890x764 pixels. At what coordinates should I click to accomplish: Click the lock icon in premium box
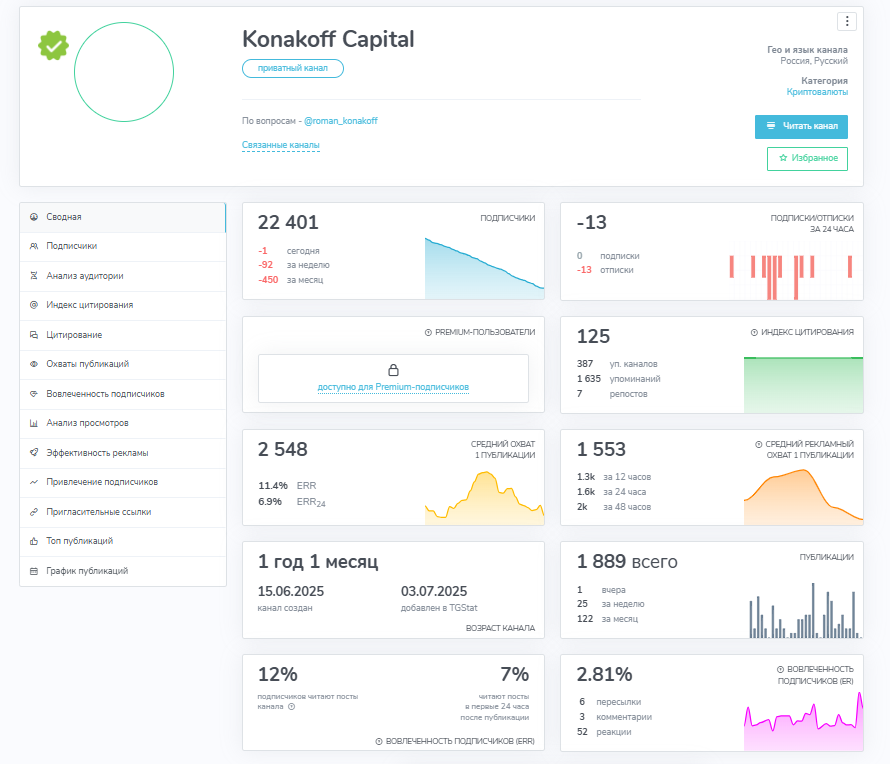pos(393,370)
